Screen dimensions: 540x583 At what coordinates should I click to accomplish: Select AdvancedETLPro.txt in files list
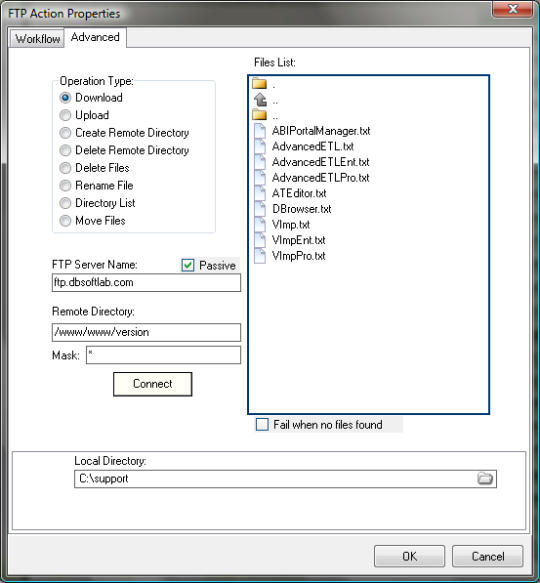coord(321,178)
